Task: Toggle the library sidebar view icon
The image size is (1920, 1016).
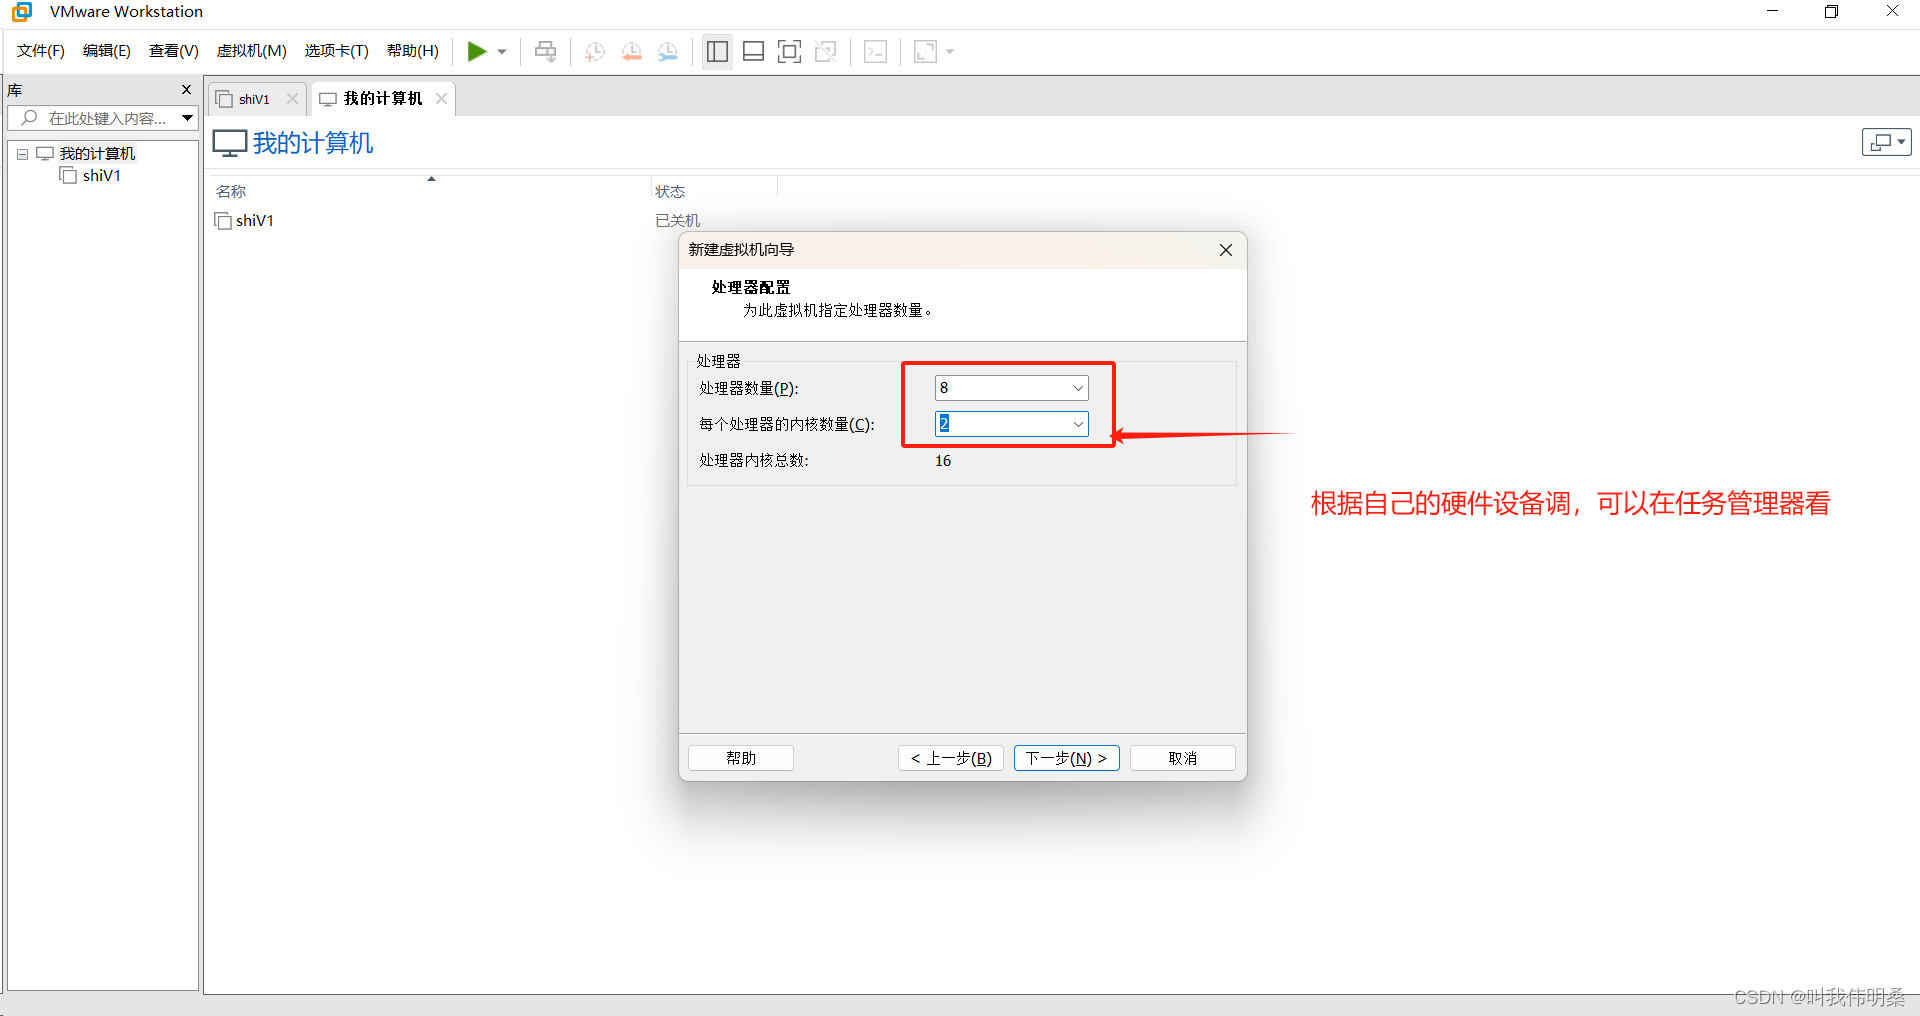Action: pos(717,51)
